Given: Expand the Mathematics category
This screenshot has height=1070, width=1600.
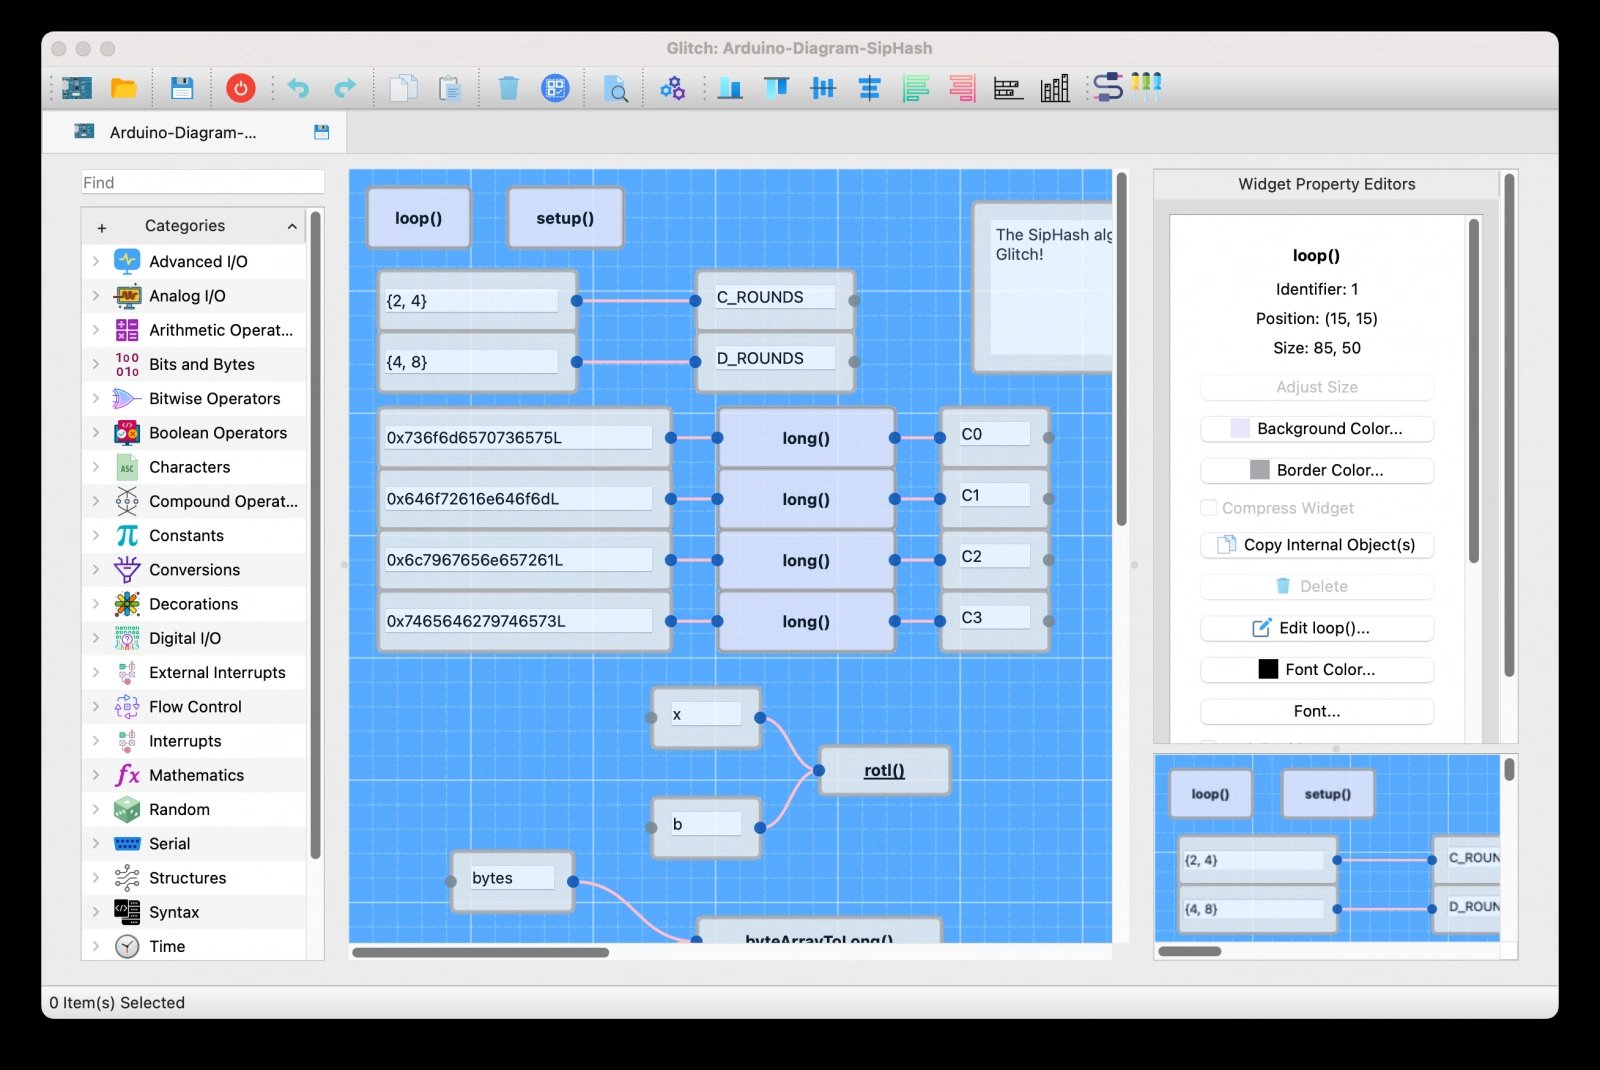Looking at the screenshot, I should click(96, 775).
